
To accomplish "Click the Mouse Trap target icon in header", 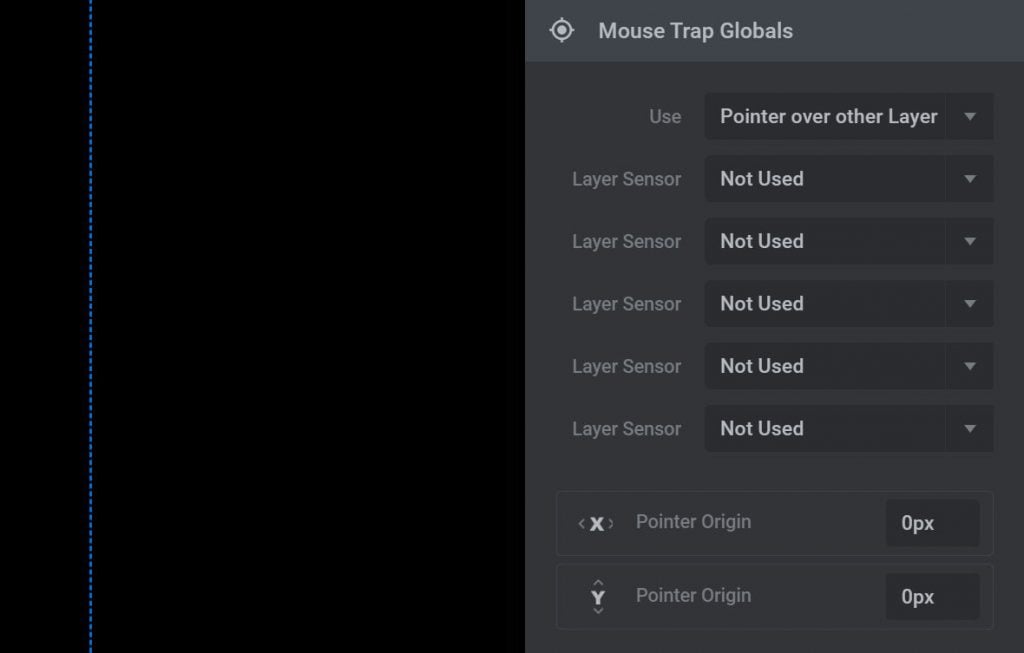I will point(561,30).
